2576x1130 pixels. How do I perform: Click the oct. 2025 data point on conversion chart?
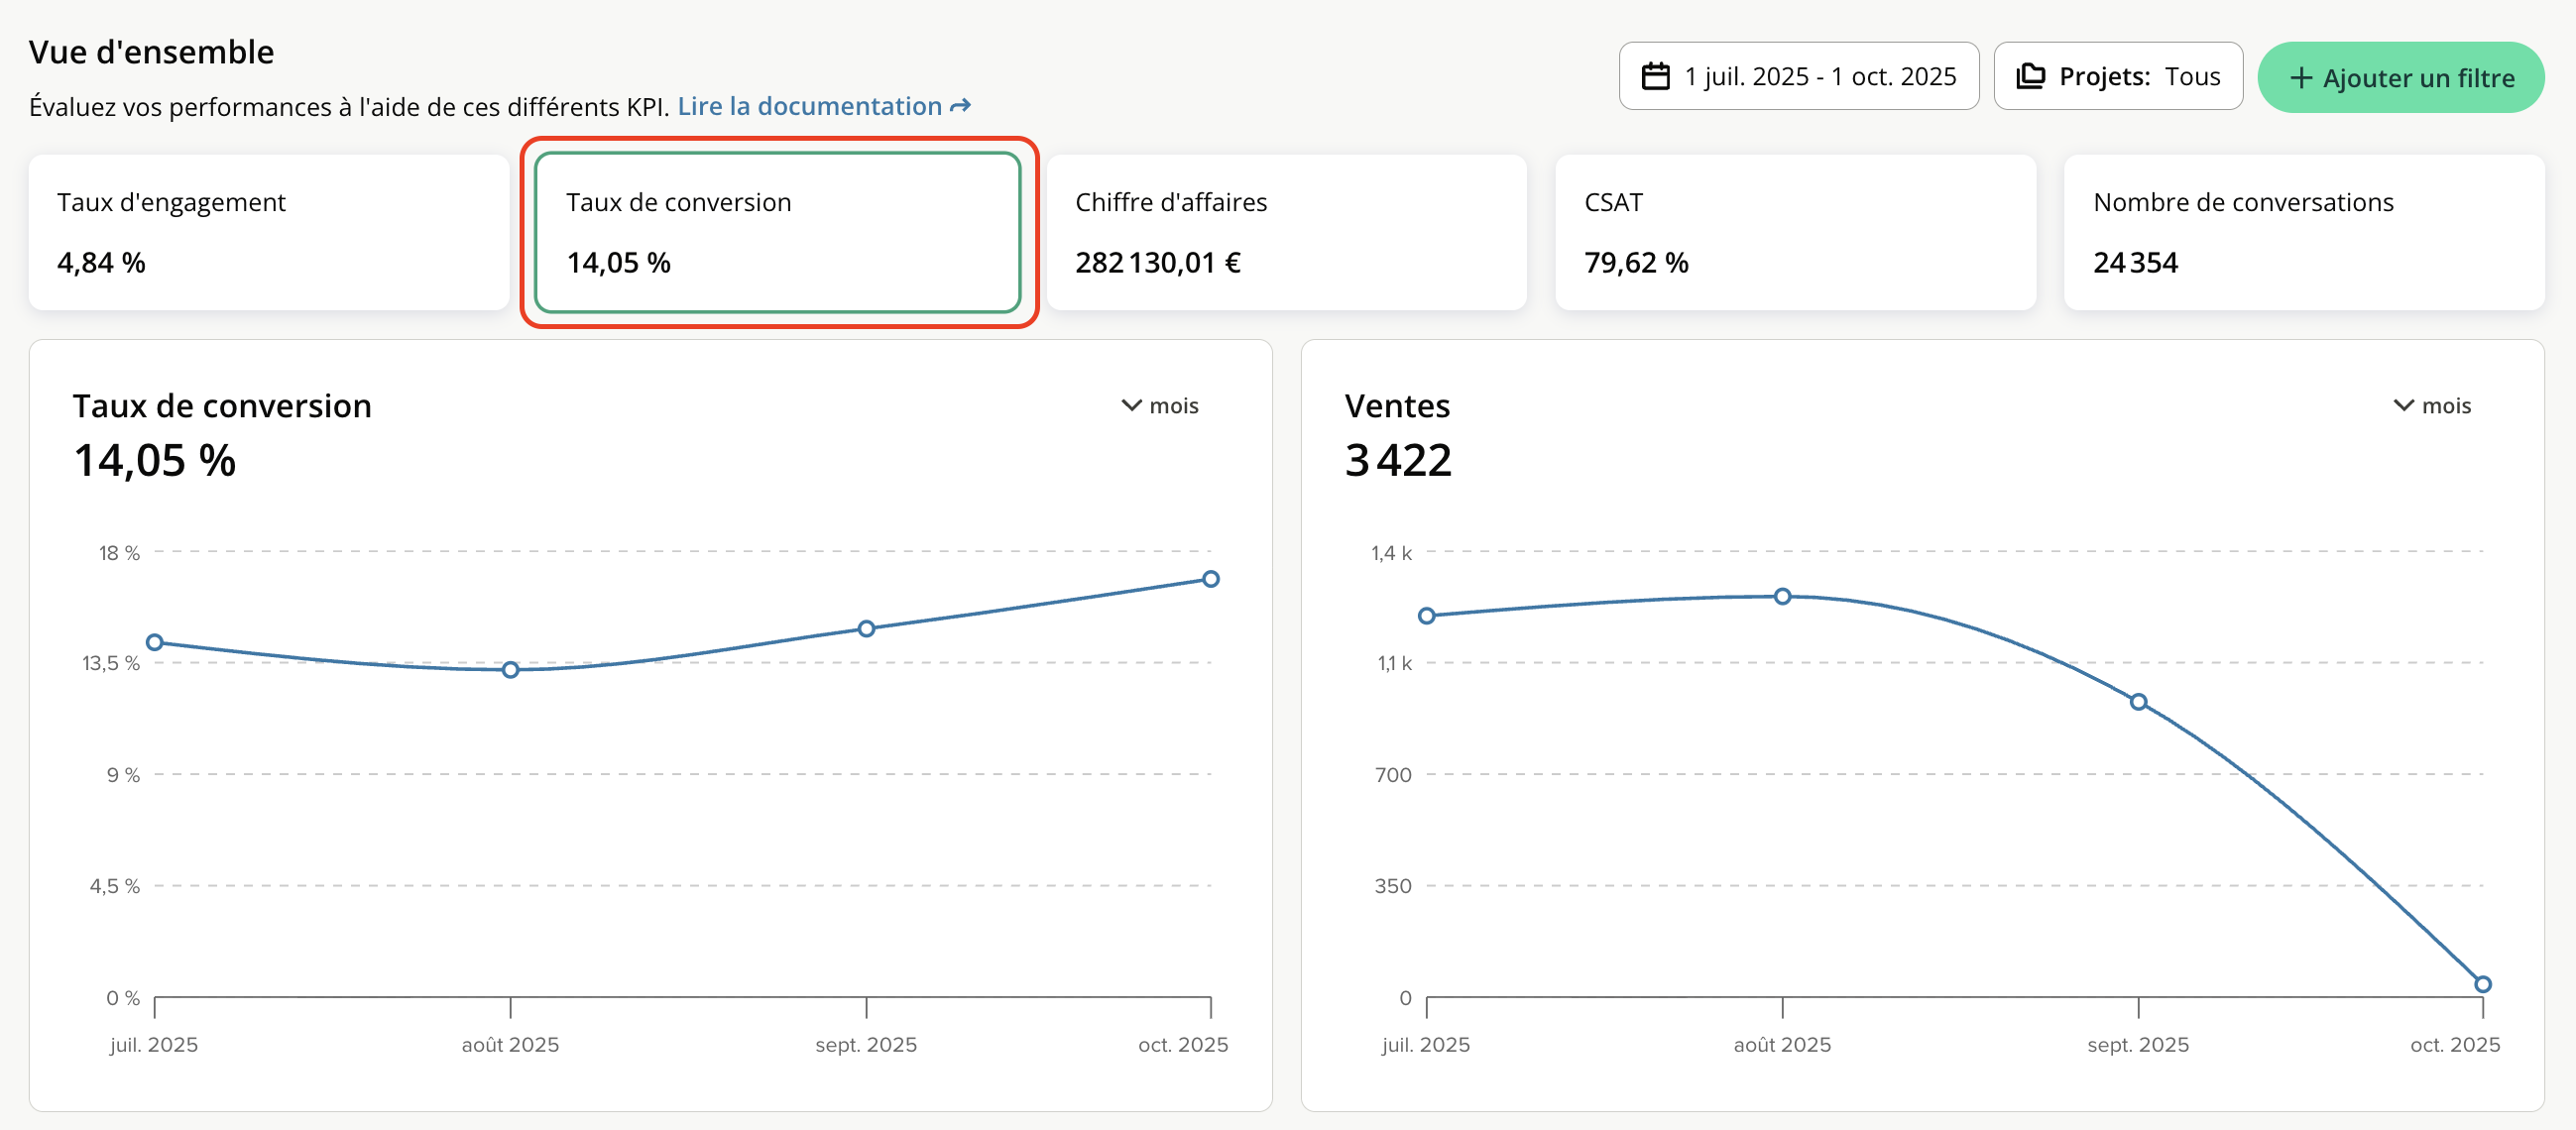(x=1210, y=579)
